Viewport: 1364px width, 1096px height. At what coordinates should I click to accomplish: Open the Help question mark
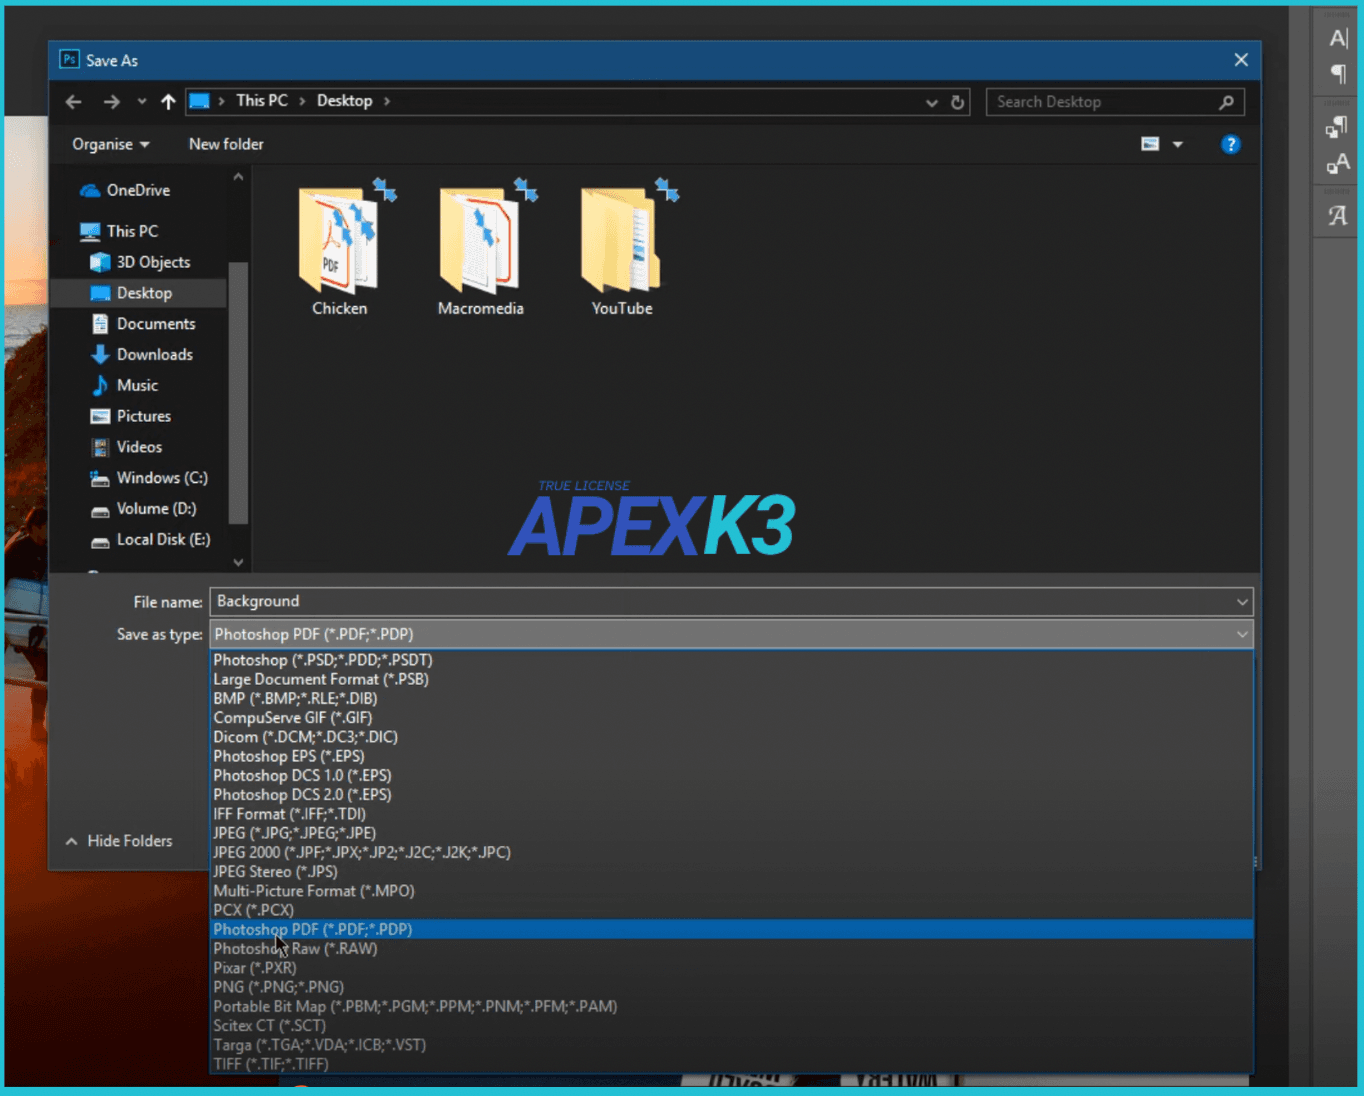1231,144
